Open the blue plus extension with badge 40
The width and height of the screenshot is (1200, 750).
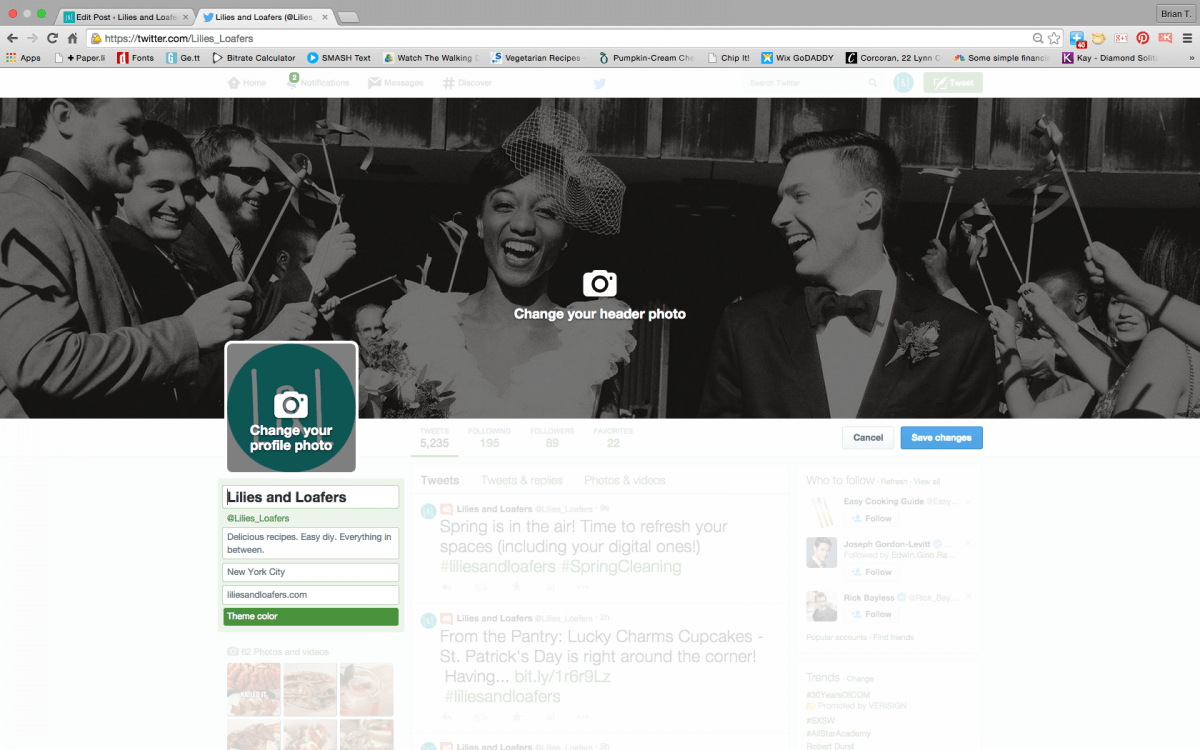(x=1077, y=38)
